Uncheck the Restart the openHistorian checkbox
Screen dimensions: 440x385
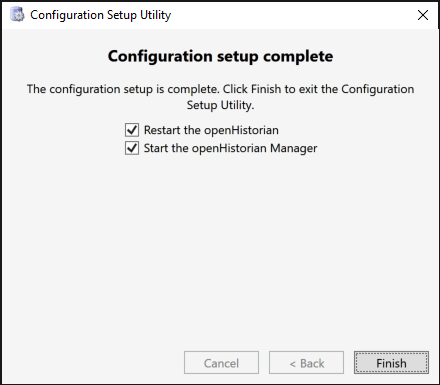pos(132,130)
